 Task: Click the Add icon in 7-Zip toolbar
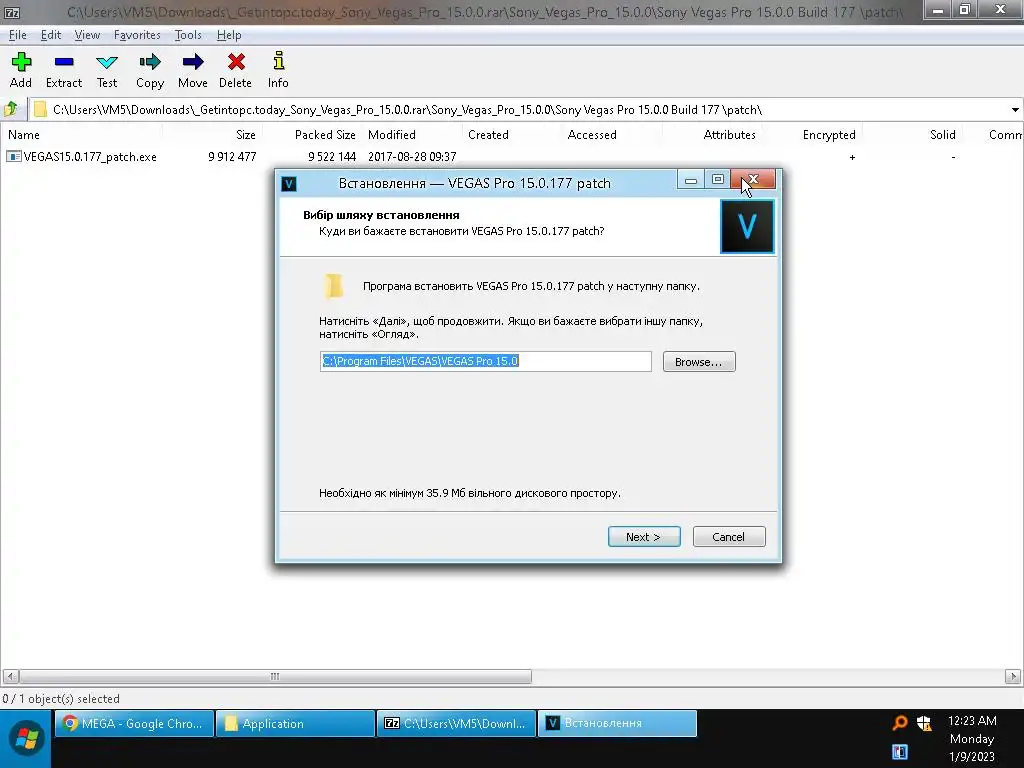pos(21,62)
